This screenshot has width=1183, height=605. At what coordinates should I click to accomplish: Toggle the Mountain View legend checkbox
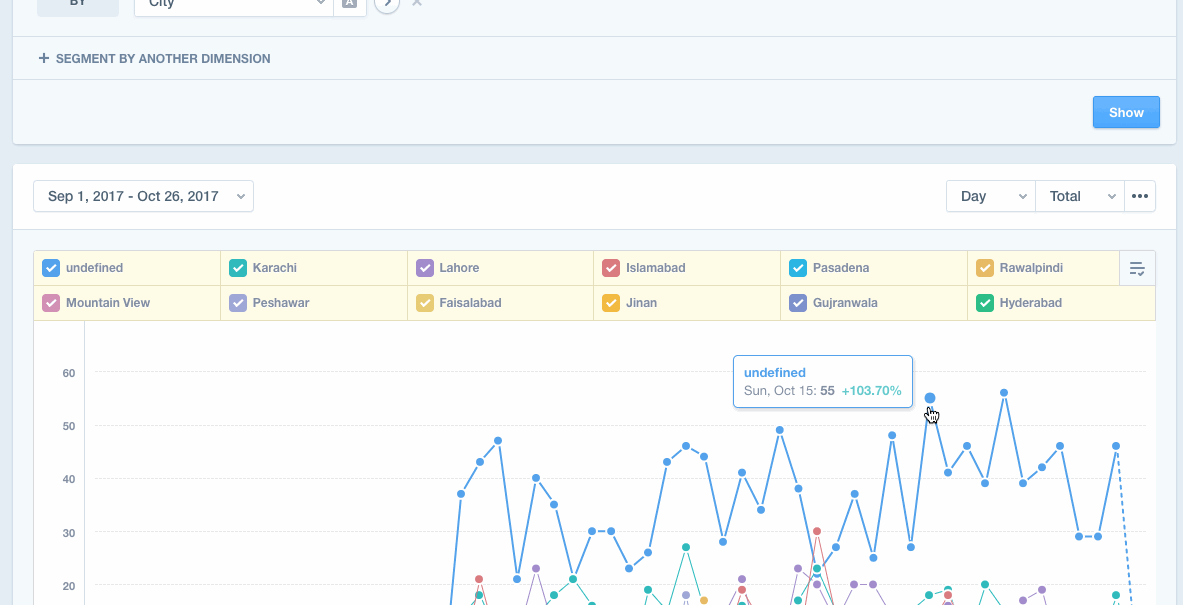tap(51, 303)
